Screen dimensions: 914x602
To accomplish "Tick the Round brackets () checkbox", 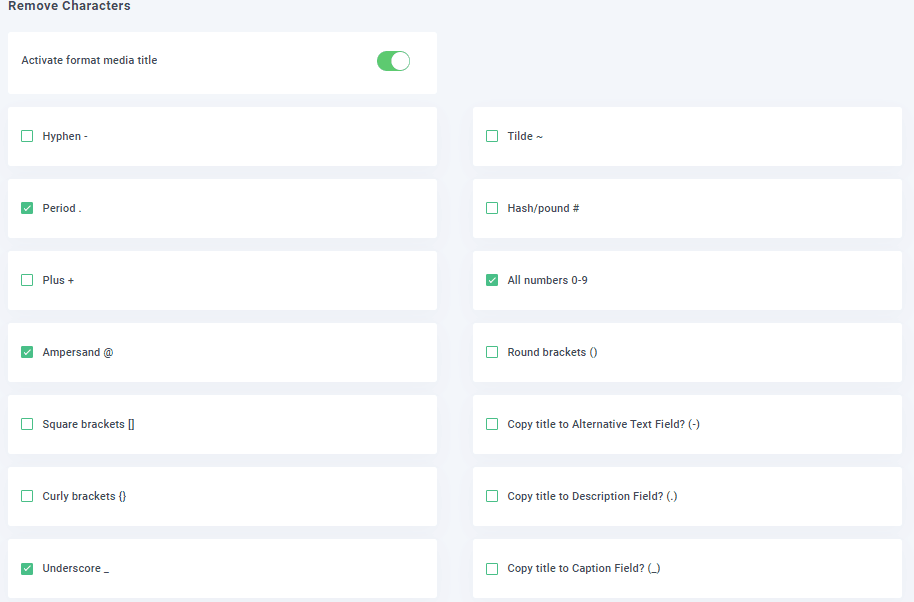I will pyautogui.click(x=492, y=352).
